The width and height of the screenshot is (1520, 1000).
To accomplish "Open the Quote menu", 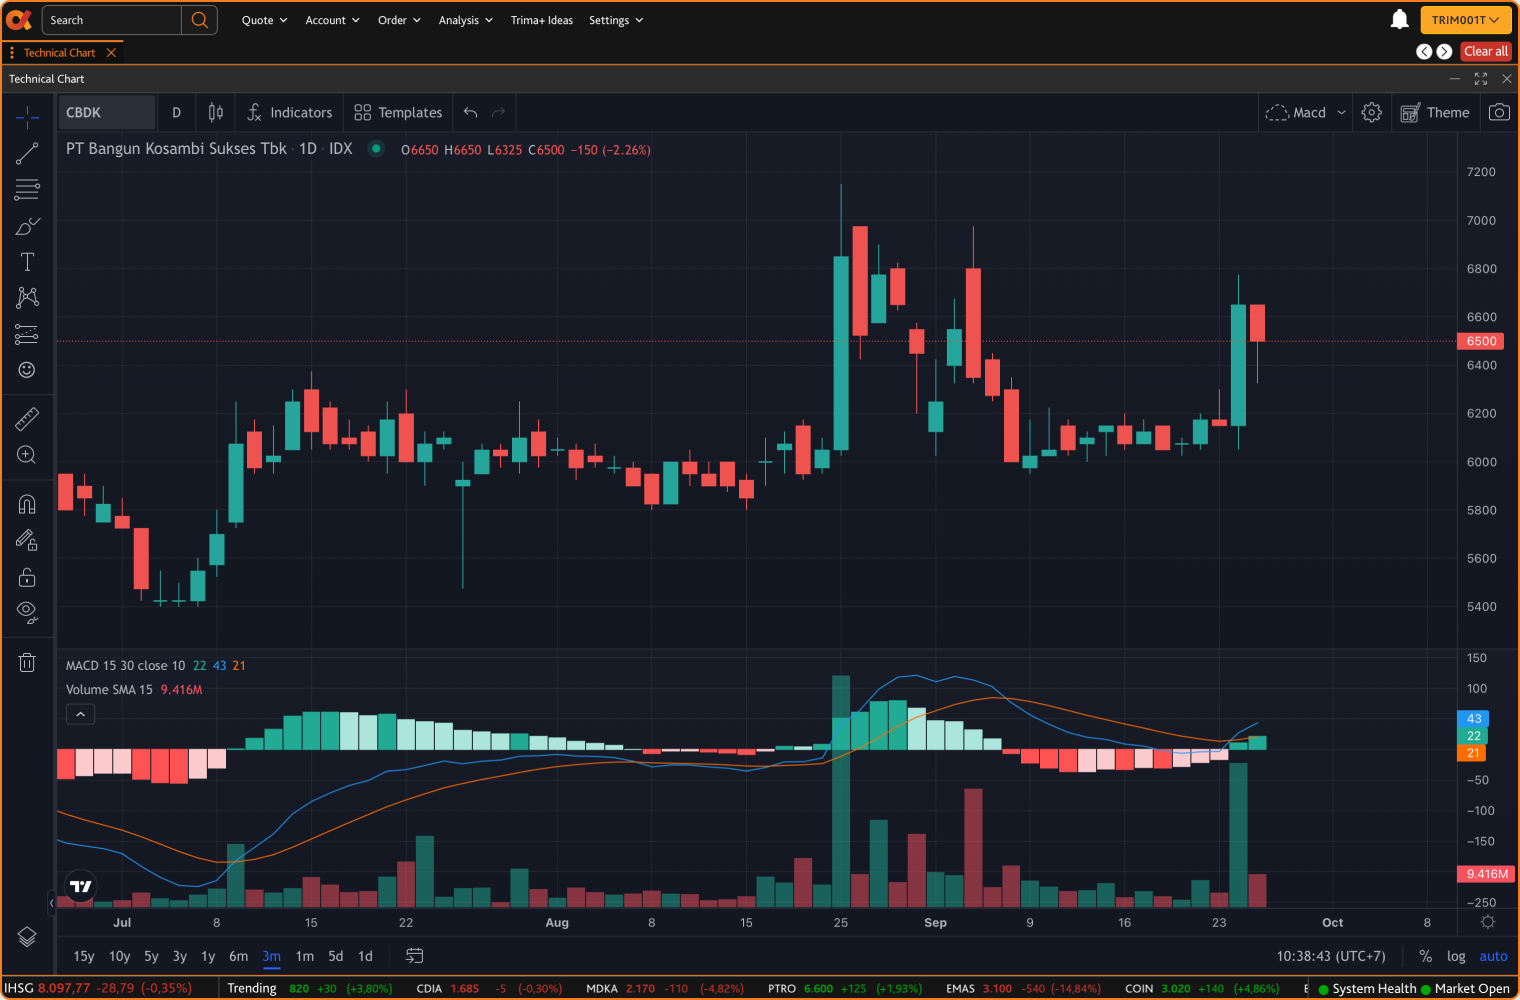I will pyautogui.click(x=264, y=20).
